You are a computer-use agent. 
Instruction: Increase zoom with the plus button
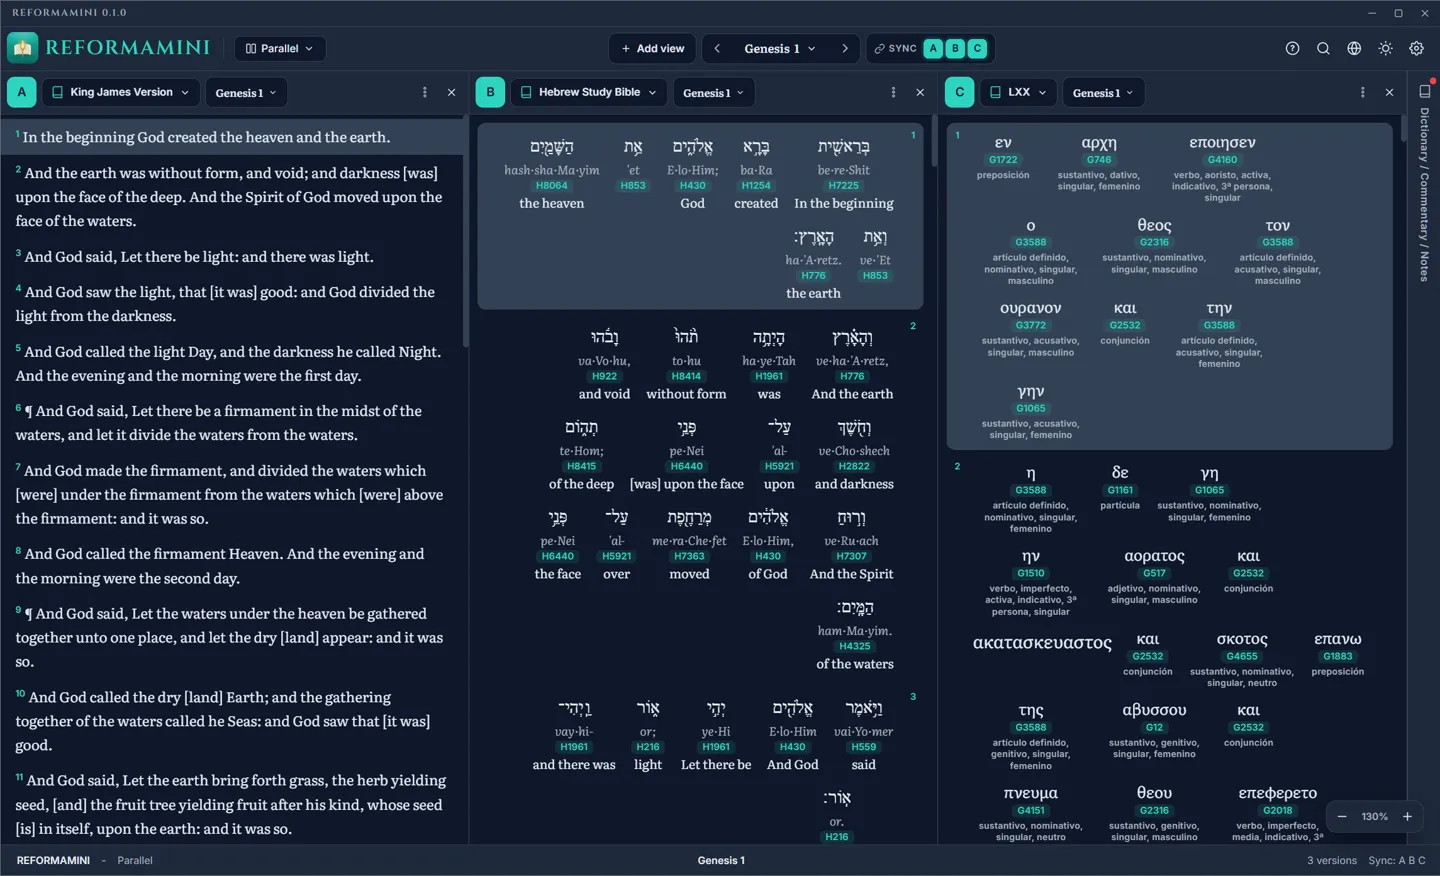[x=1407, y=817]
